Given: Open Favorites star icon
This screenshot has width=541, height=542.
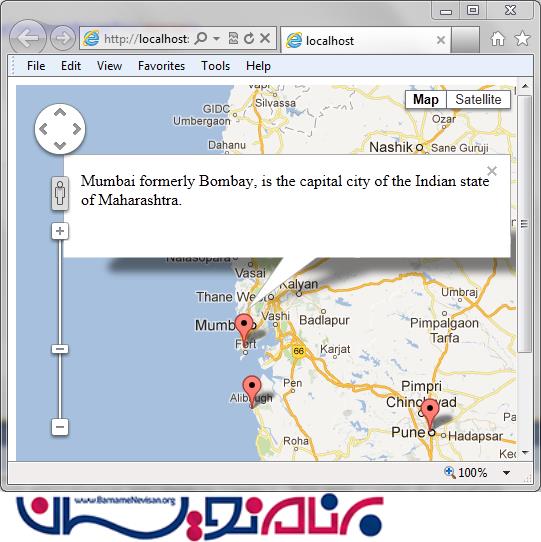Looking at the screenshot, I should coord(522,38).
